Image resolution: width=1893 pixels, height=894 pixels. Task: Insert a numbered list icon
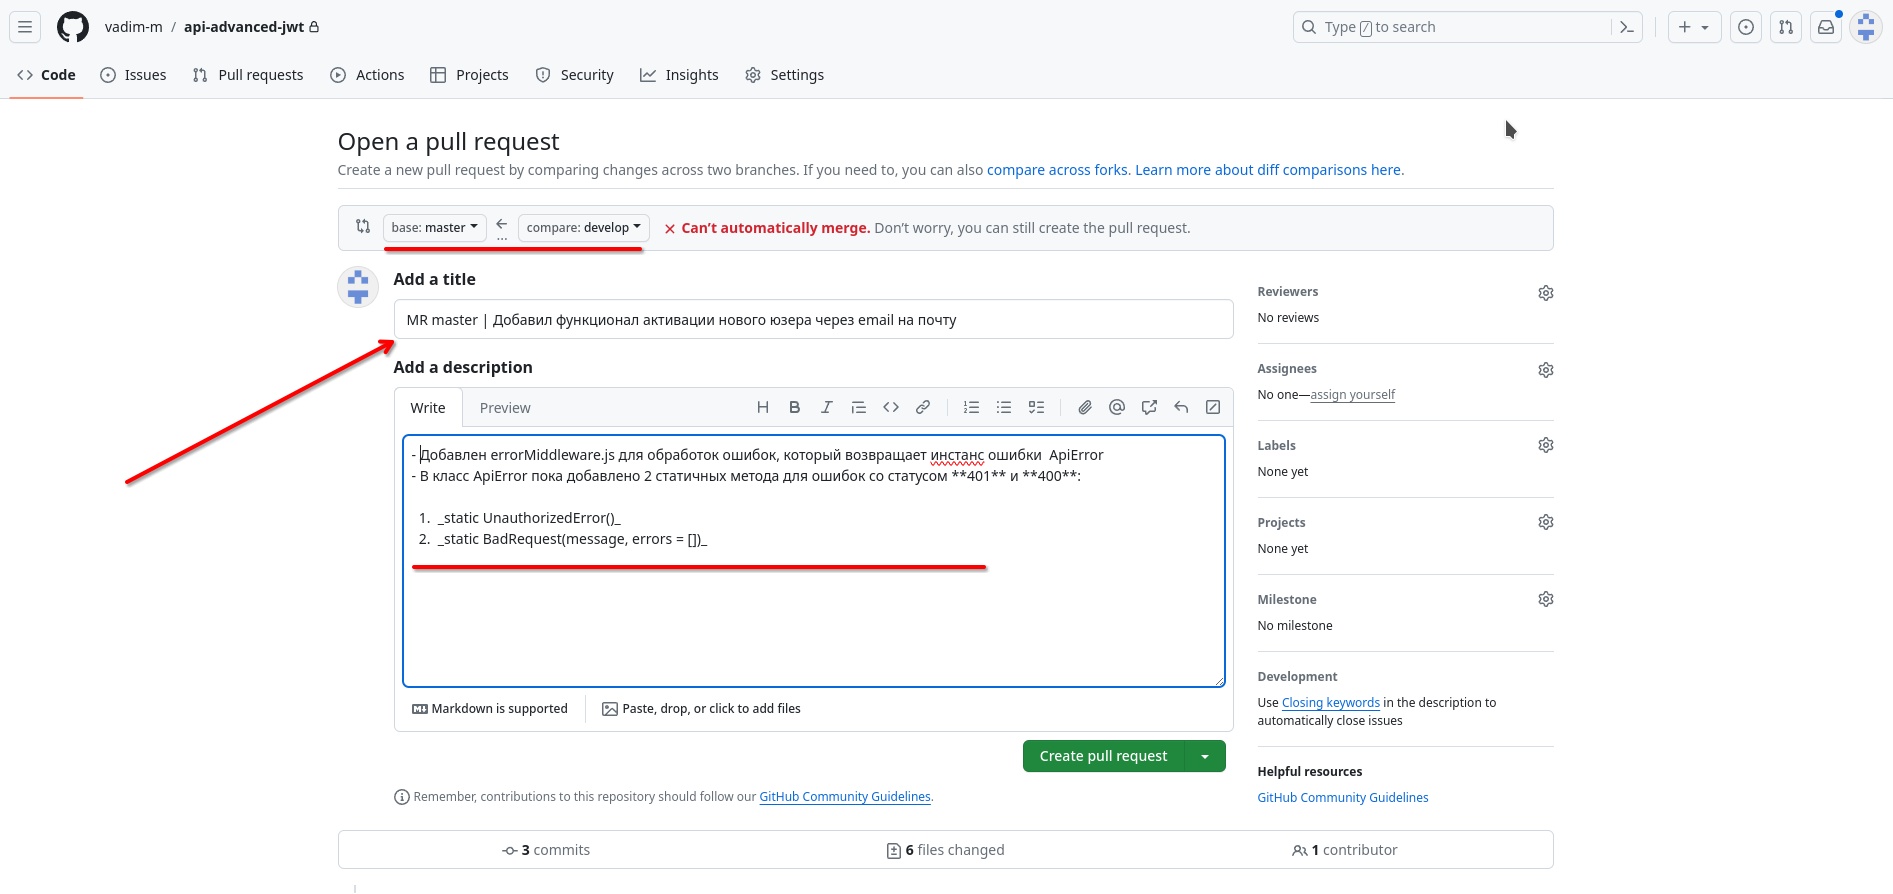(x=971, y=407)
